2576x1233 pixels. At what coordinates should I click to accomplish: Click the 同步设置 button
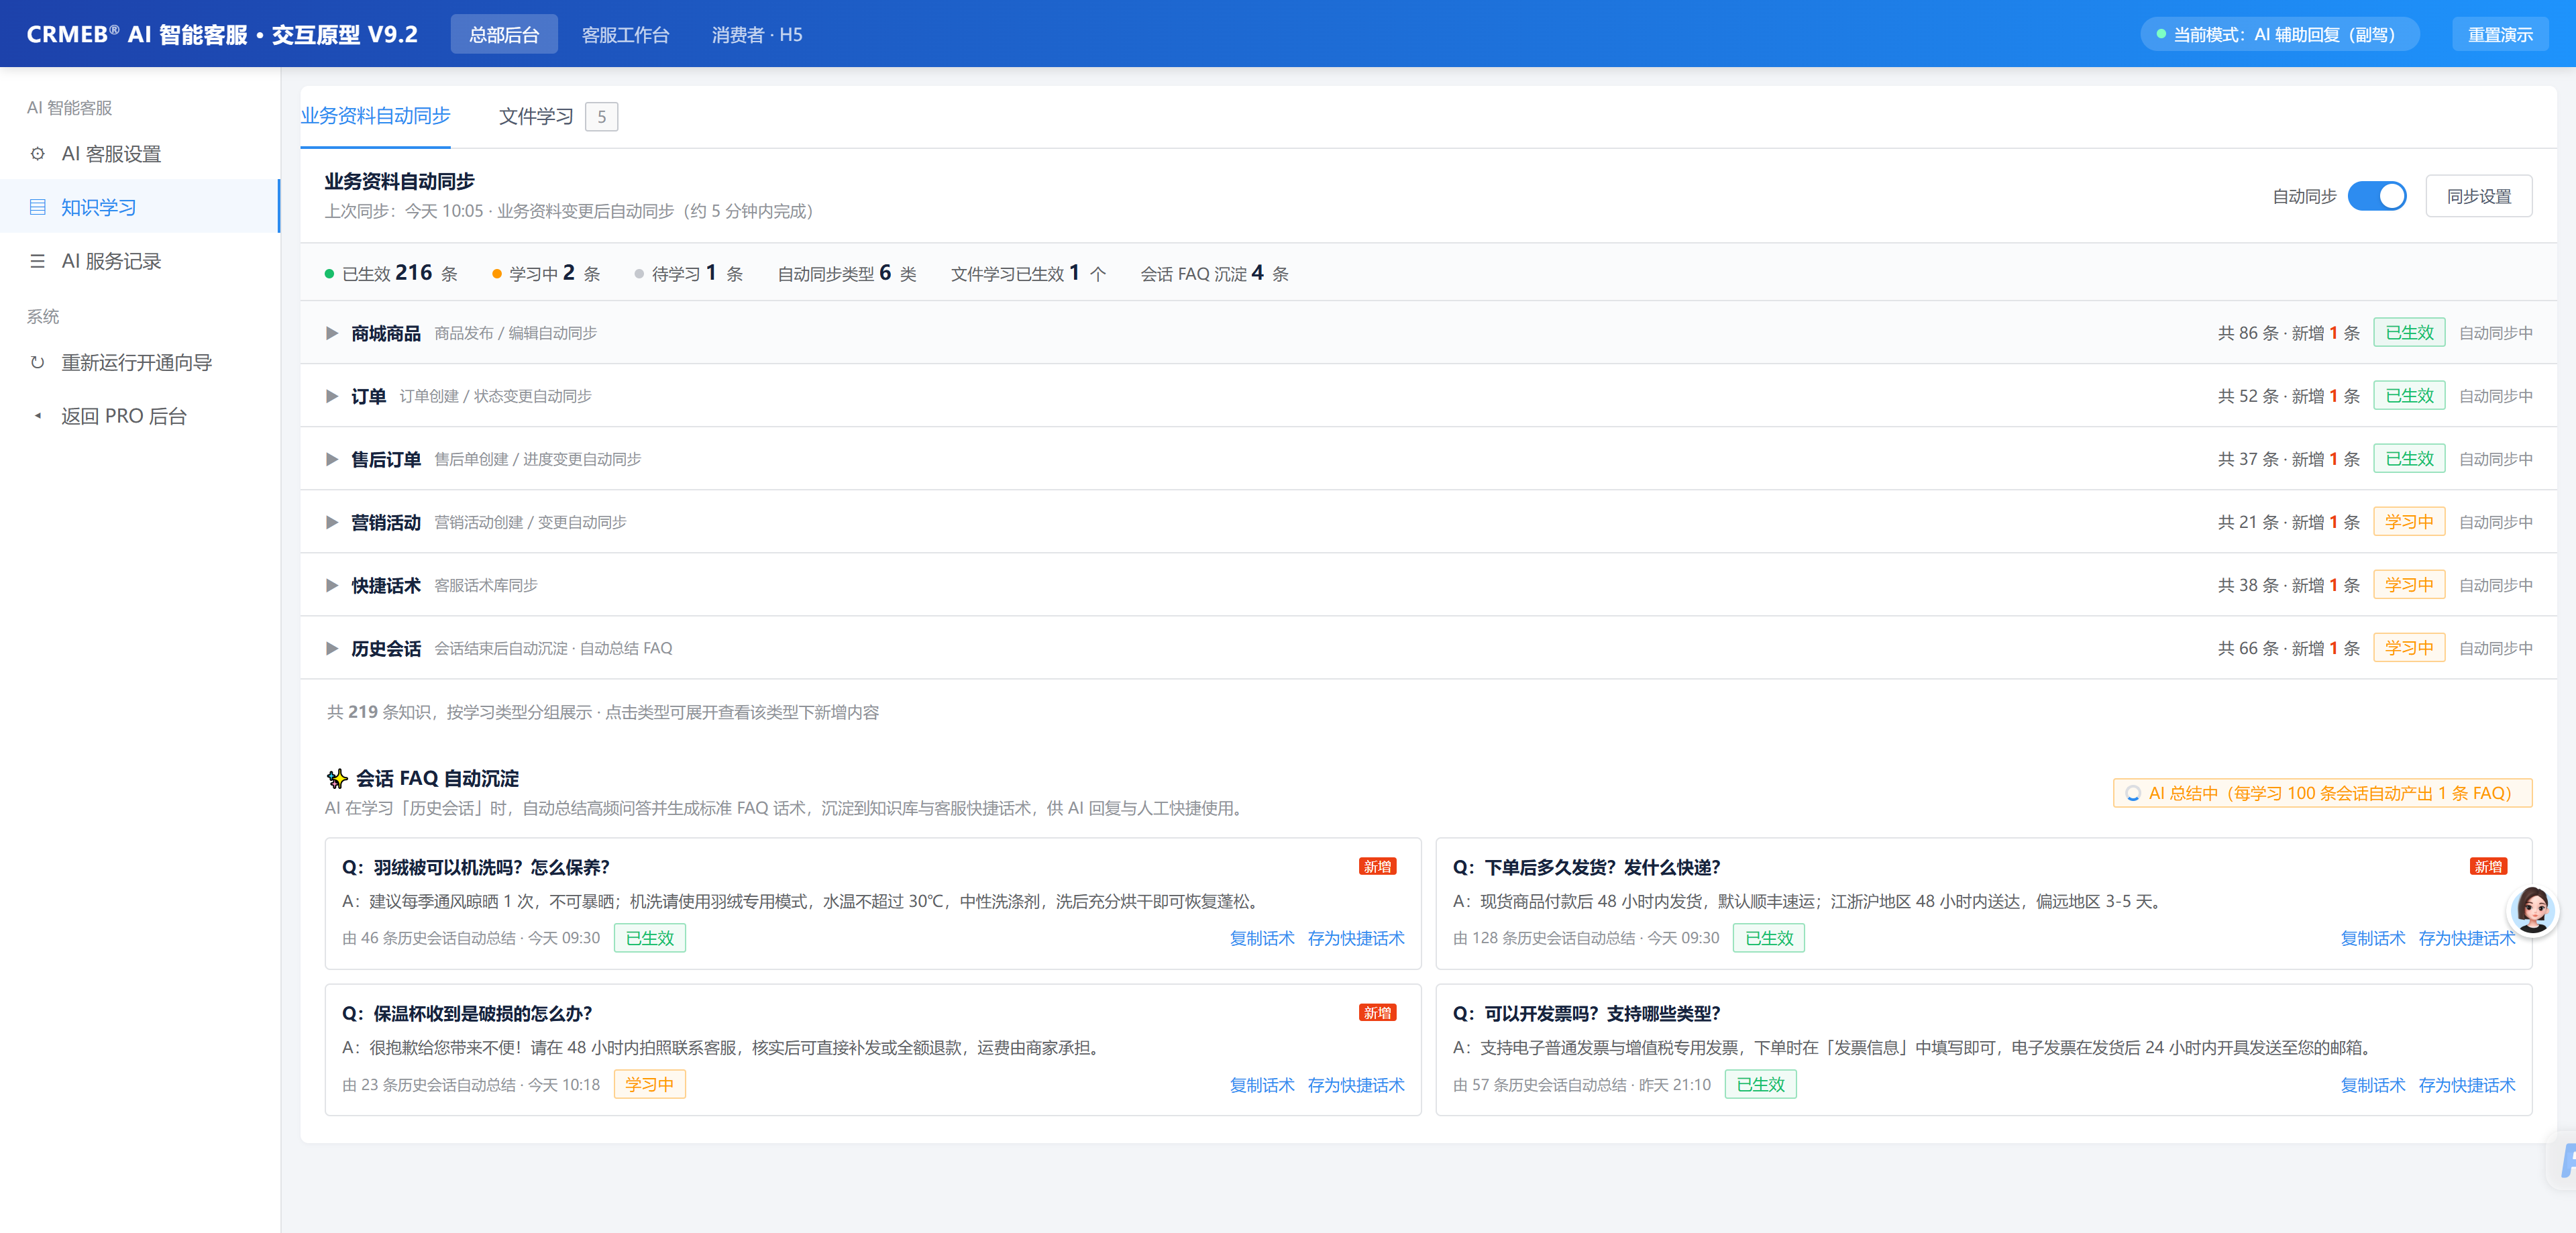2478,196
